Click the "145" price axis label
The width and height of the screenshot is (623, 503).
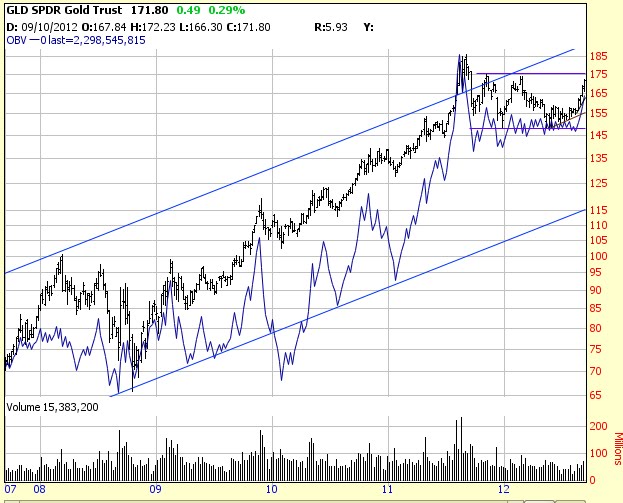point(598,135)
